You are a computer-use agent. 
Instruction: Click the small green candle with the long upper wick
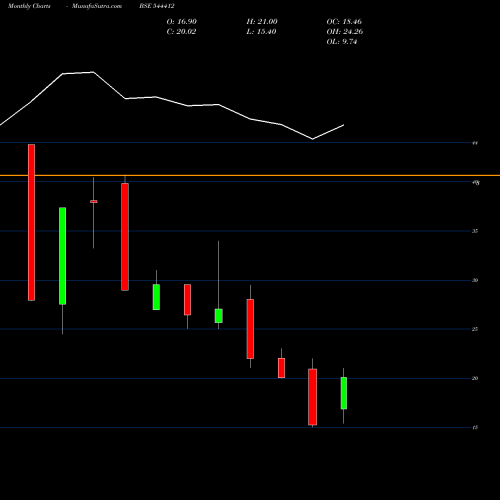[219, 316]
